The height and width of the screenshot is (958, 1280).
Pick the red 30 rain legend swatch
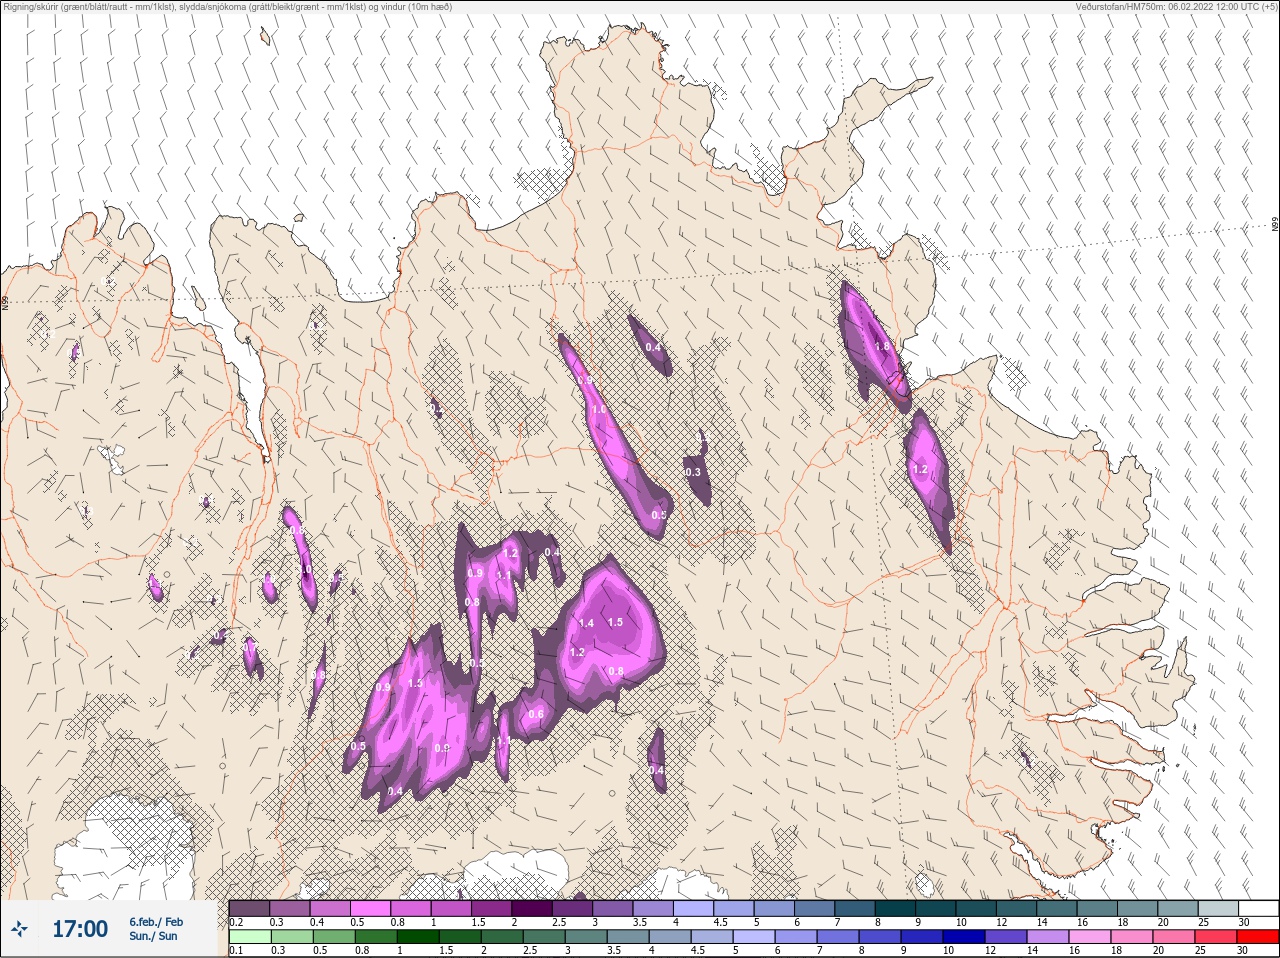pyautogui.click(x=1257, y=937)
